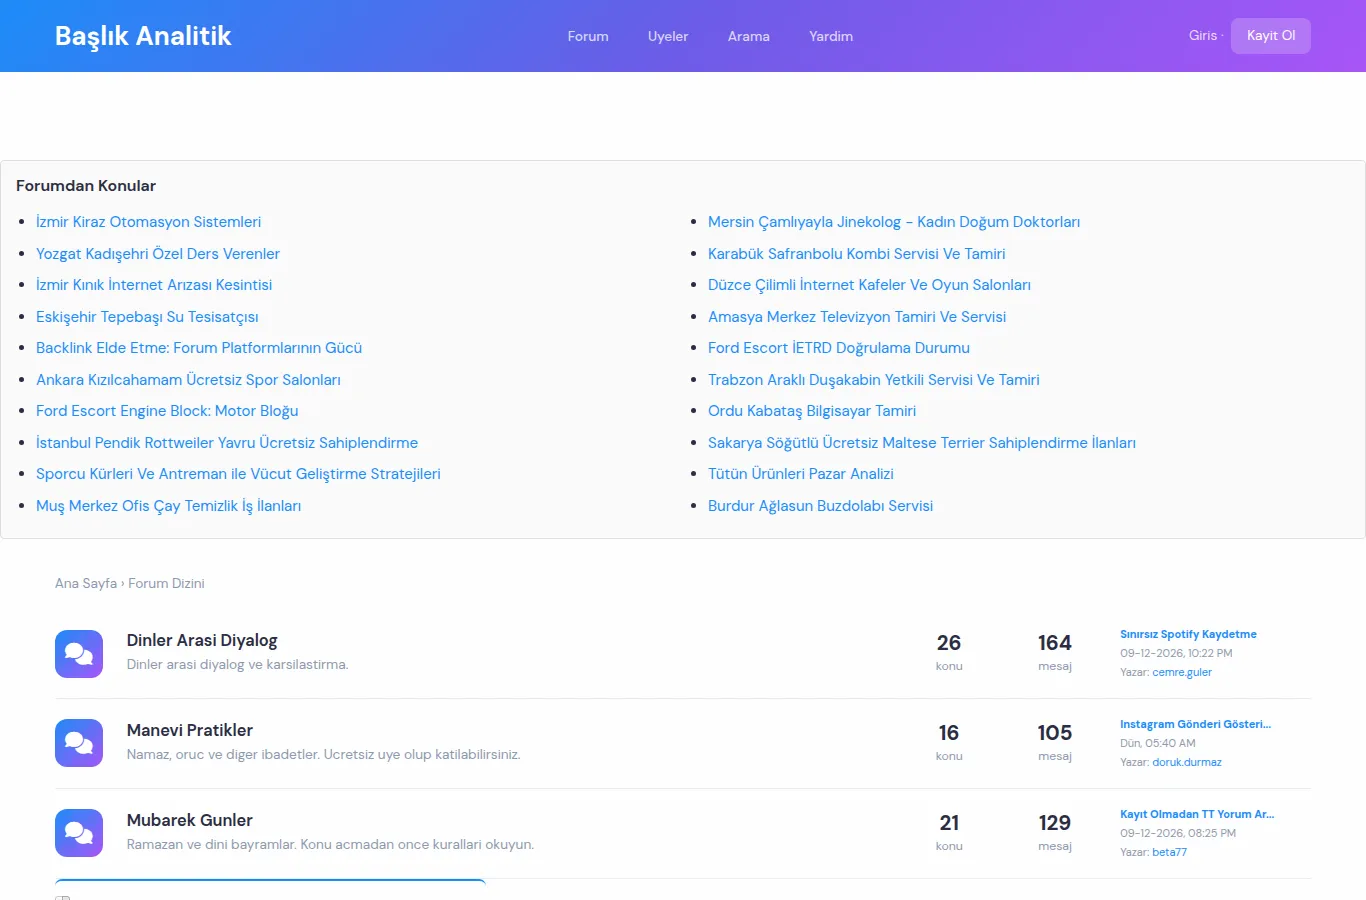Click the Başlık Analitik site logo
Viewport: 1366px width, 900px height.
point(143,36)
